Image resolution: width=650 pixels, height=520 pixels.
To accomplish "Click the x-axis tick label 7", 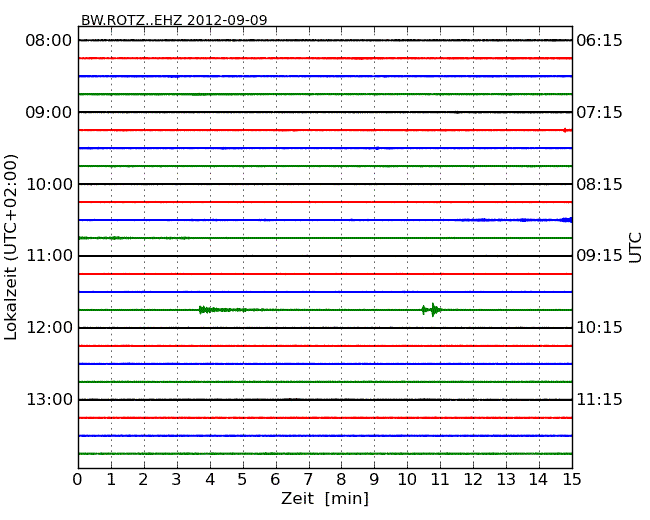I will 308,480.
